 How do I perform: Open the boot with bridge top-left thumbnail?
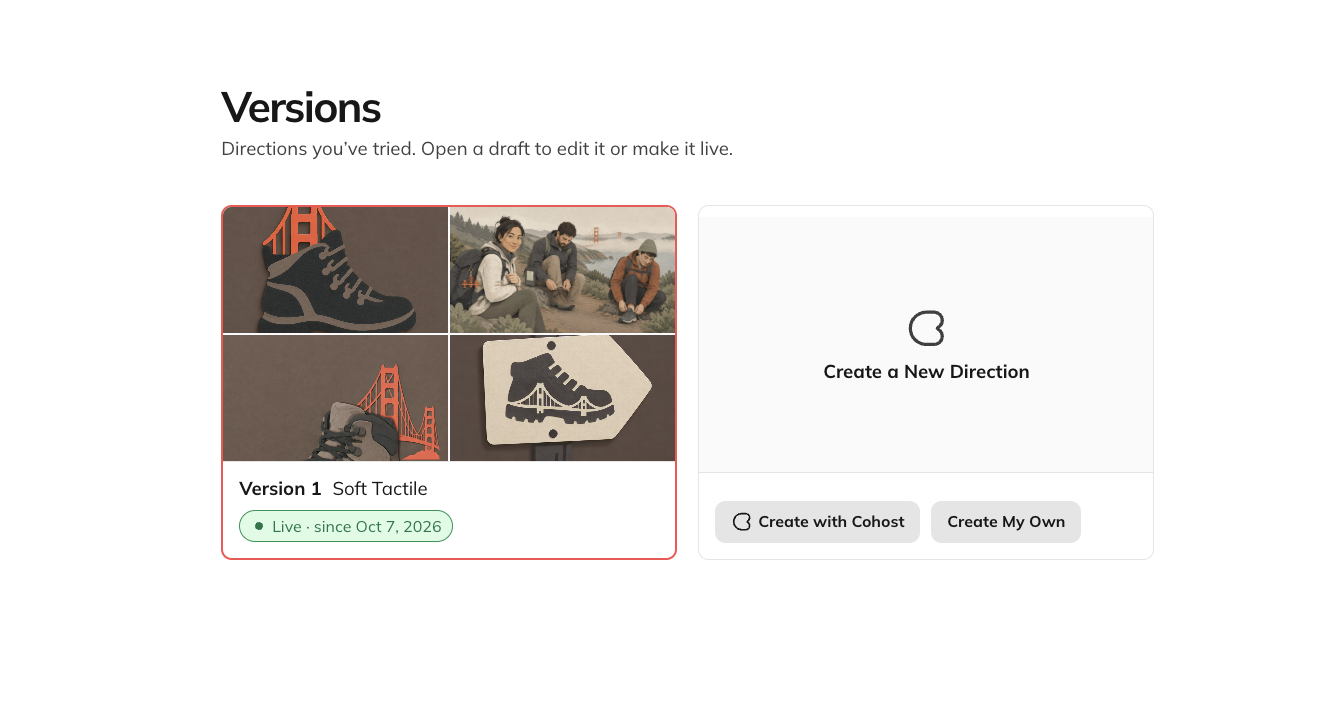[335, 270]
